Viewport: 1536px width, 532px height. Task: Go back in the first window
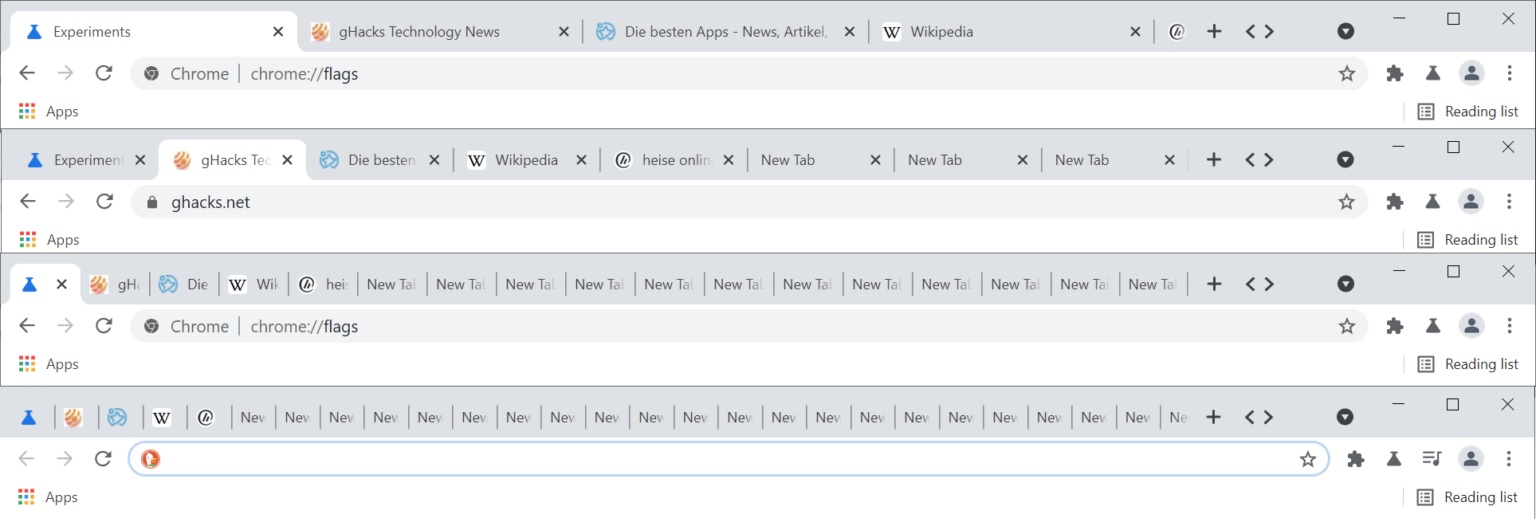pyautogui.click(x=27, y=73)
